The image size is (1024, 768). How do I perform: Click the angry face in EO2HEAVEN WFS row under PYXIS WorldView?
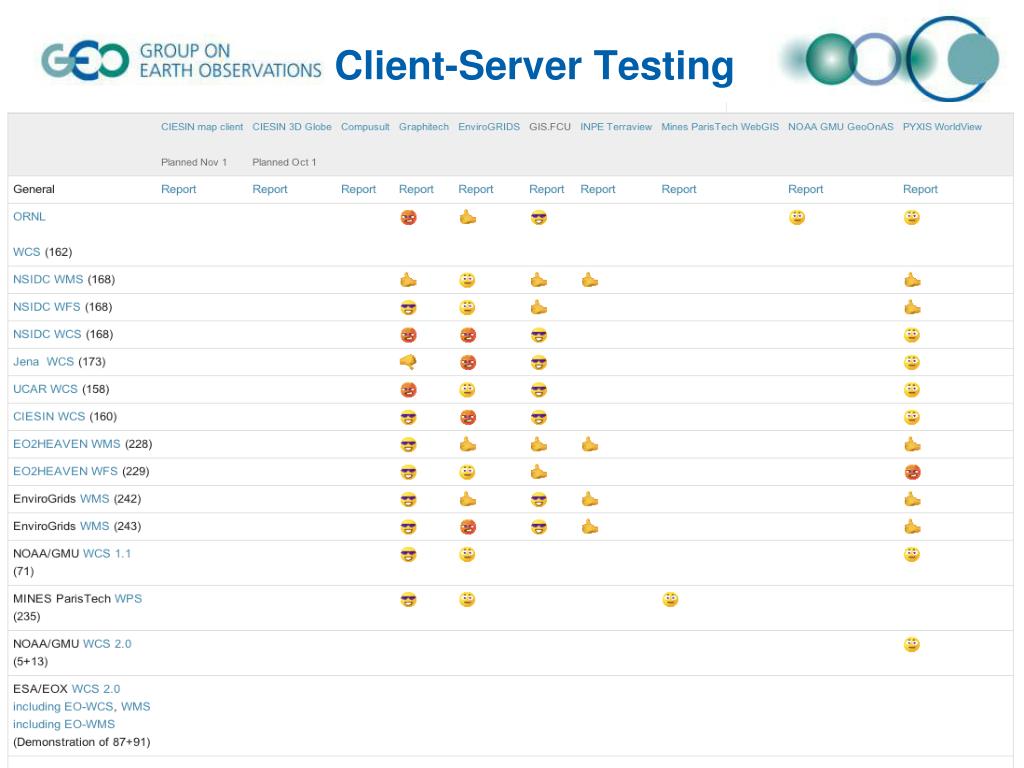pyautogui.click(x=912, y=472)
